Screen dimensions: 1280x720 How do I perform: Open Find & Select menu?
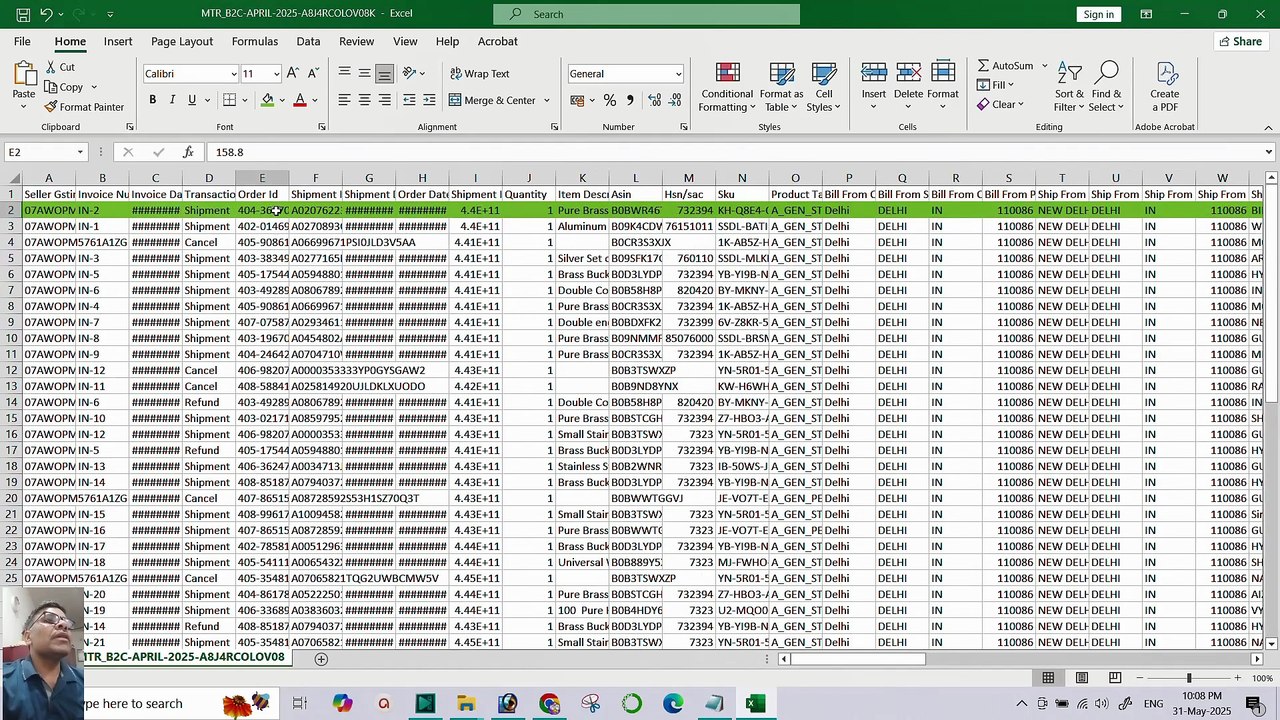click(1106, 88)
